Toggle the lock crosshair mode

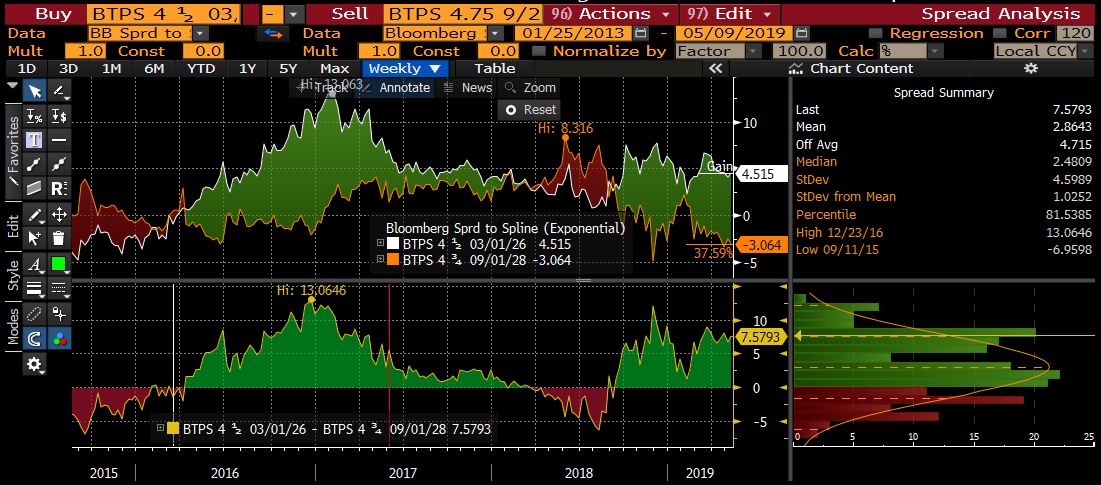[x=60, y=314]
